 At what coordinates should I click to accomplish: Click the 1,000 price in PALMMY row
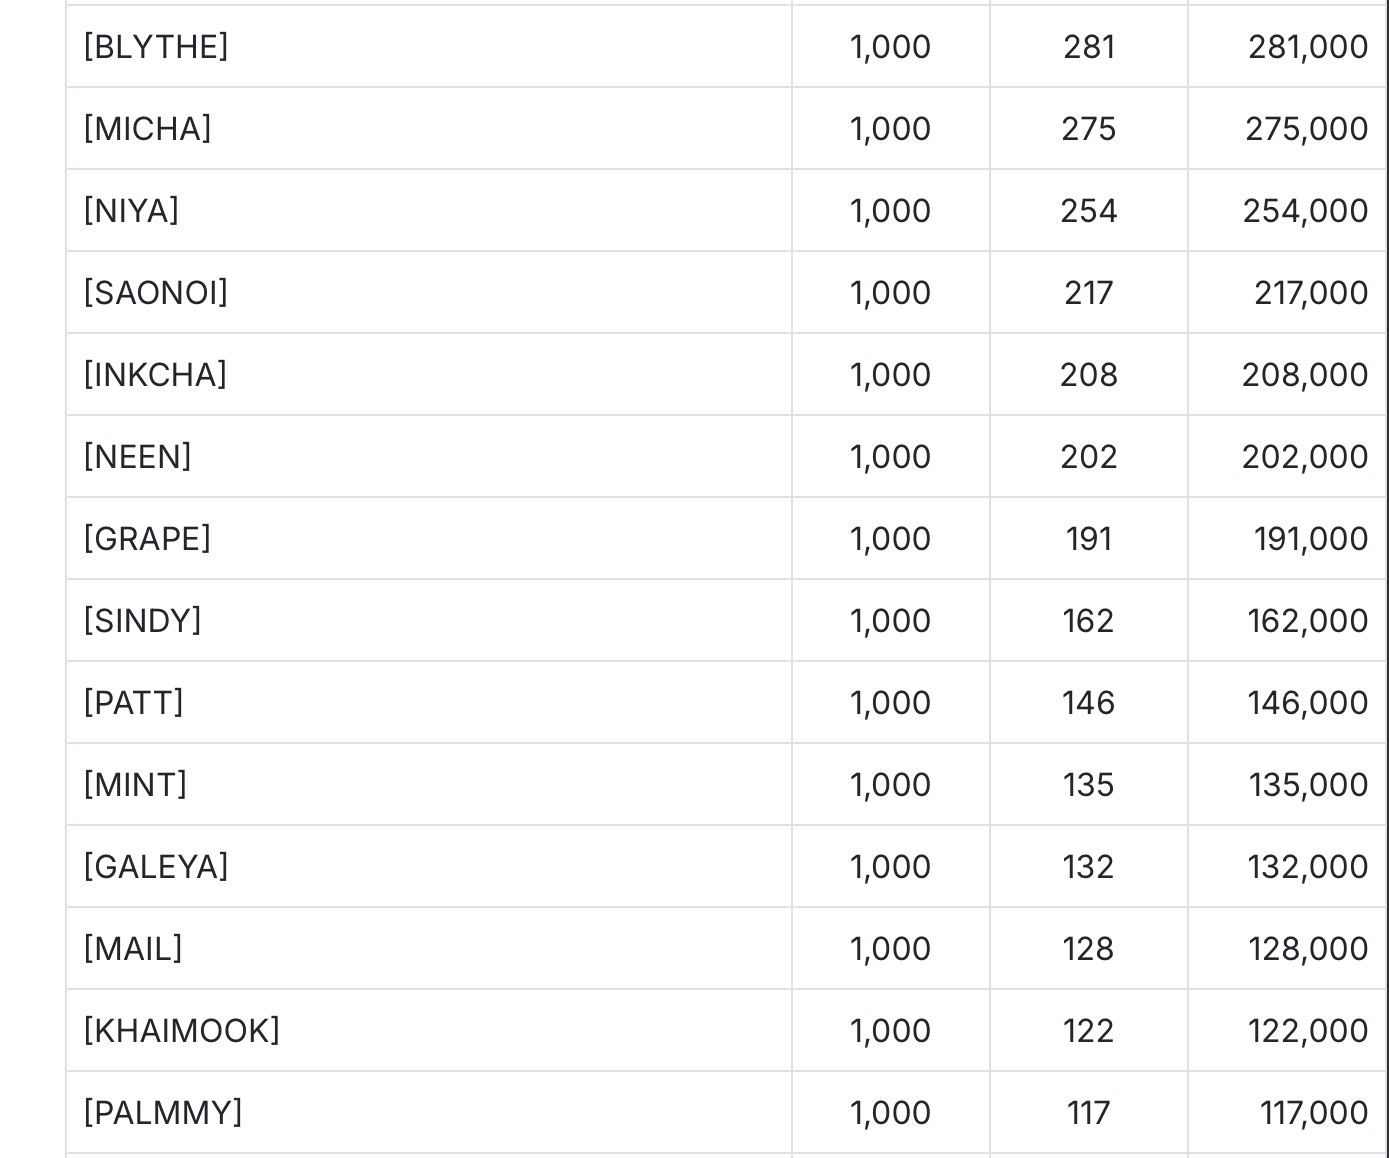pos(890,1113)
